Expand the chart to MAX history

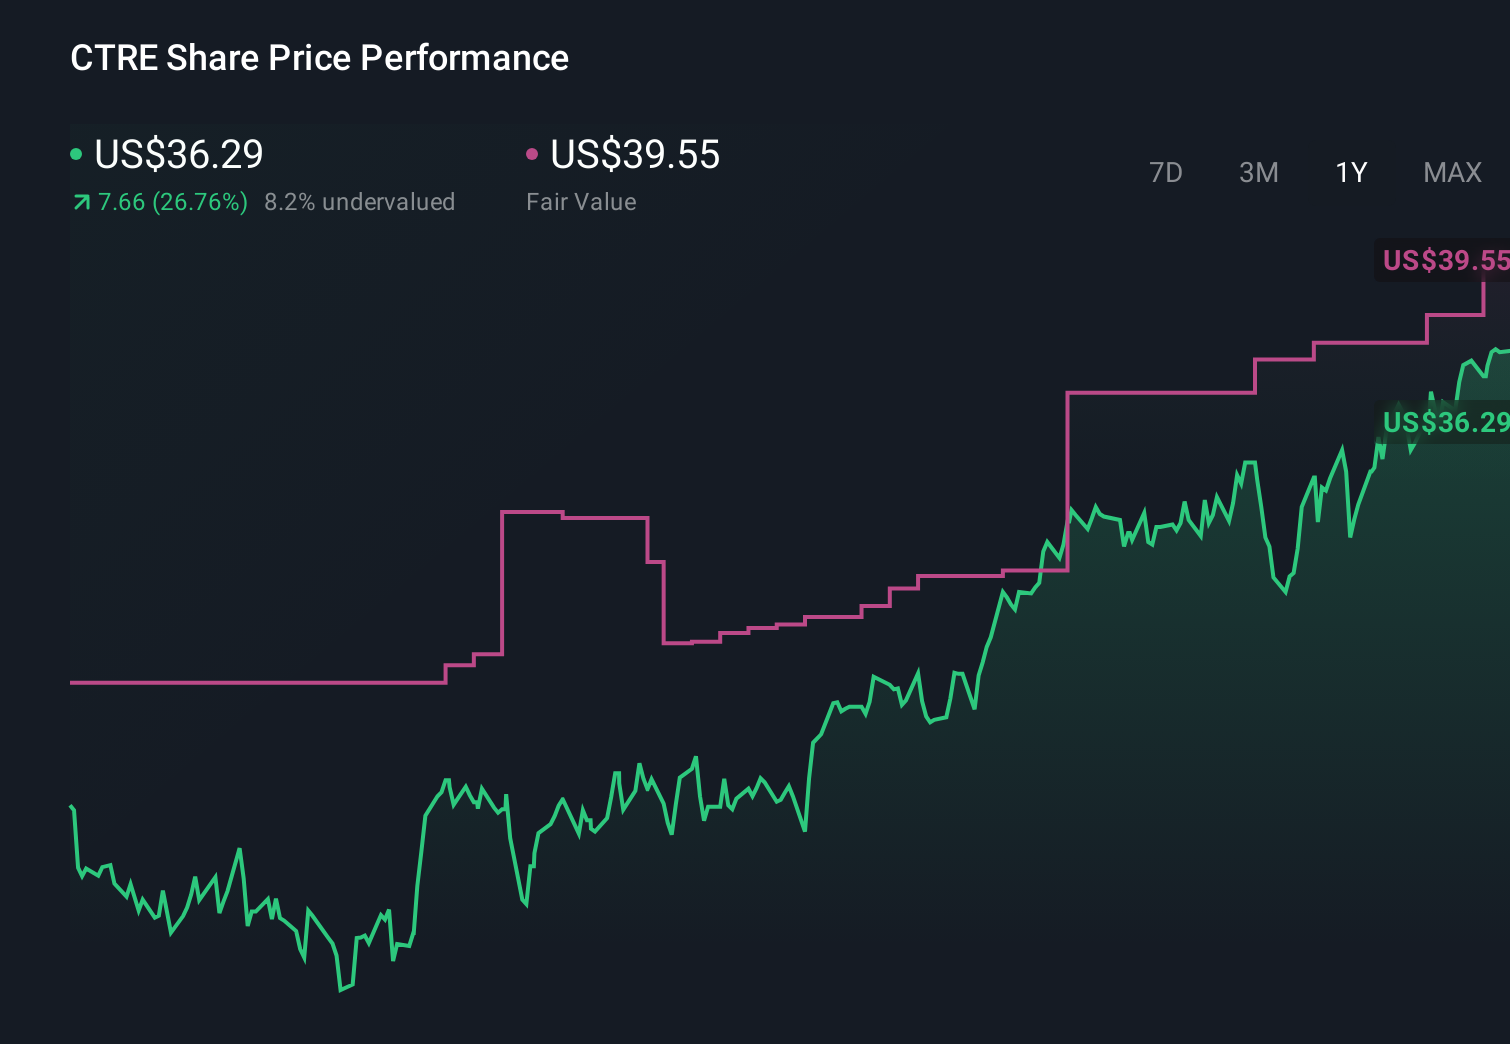(x=1451, y=172)
